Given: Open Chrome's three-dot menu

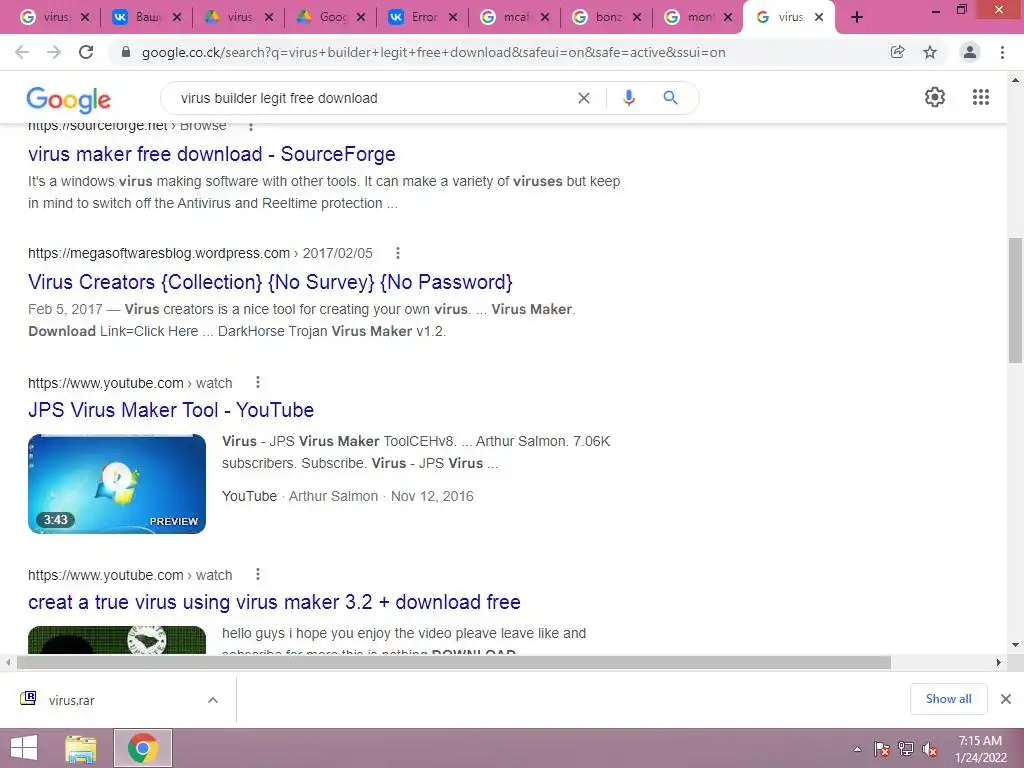Looking at the screenshot, I should [x=1002, y=52].
